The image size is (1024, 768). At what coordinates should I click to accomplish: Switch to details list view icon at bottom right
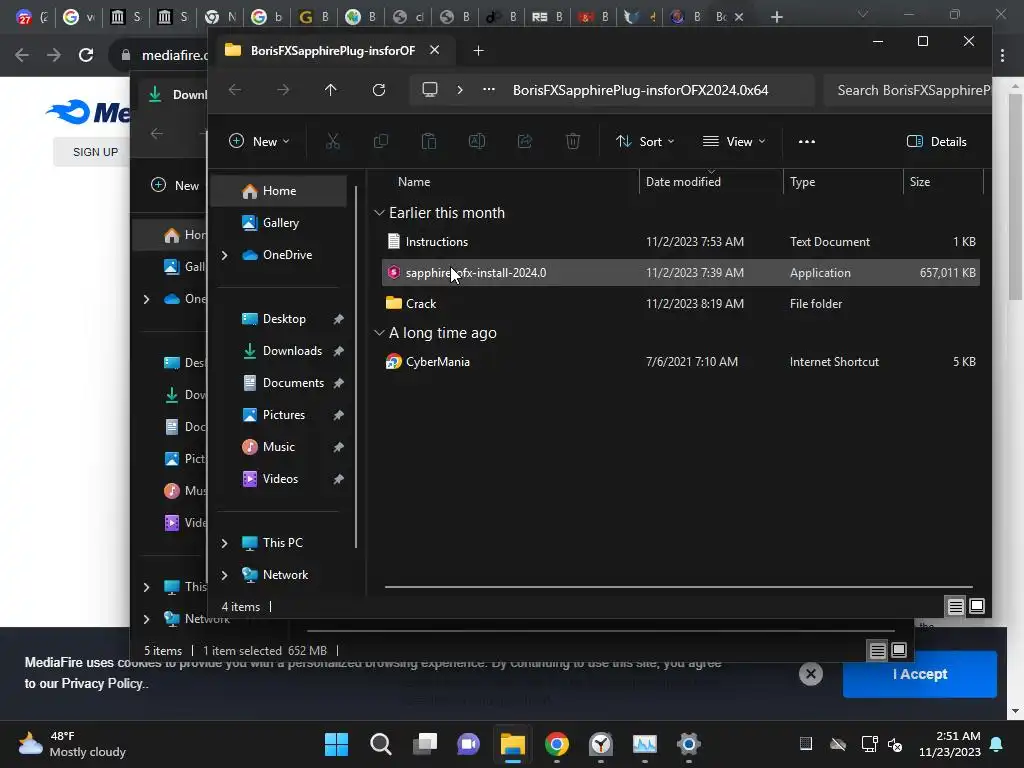pyautogui.click(x=955, y=607)
